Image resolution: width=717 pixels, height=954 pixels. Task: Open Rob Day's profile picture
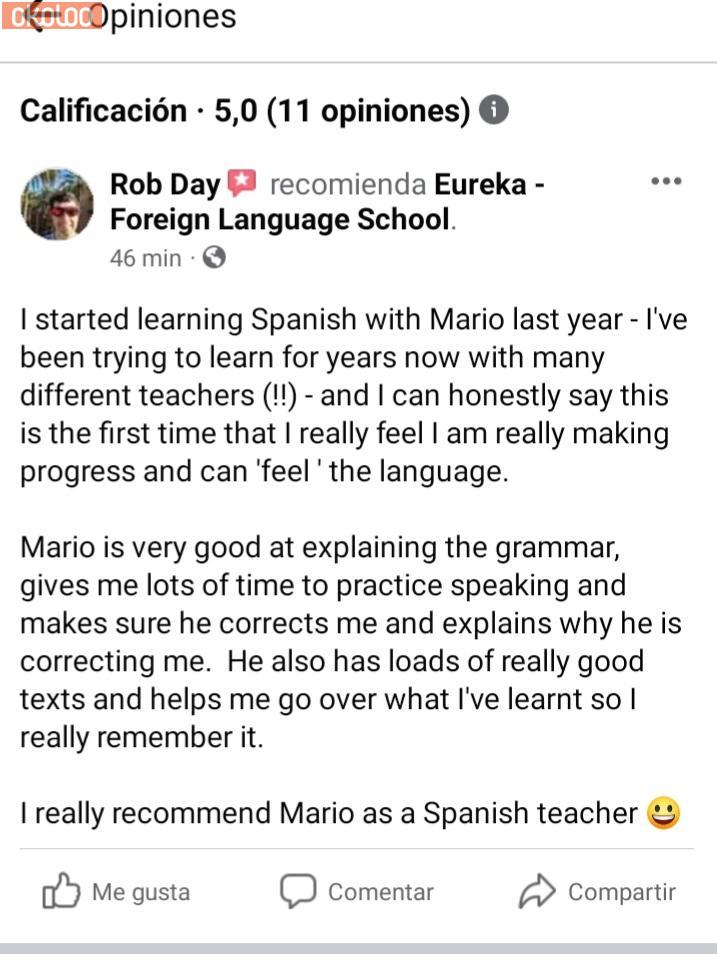57,203
